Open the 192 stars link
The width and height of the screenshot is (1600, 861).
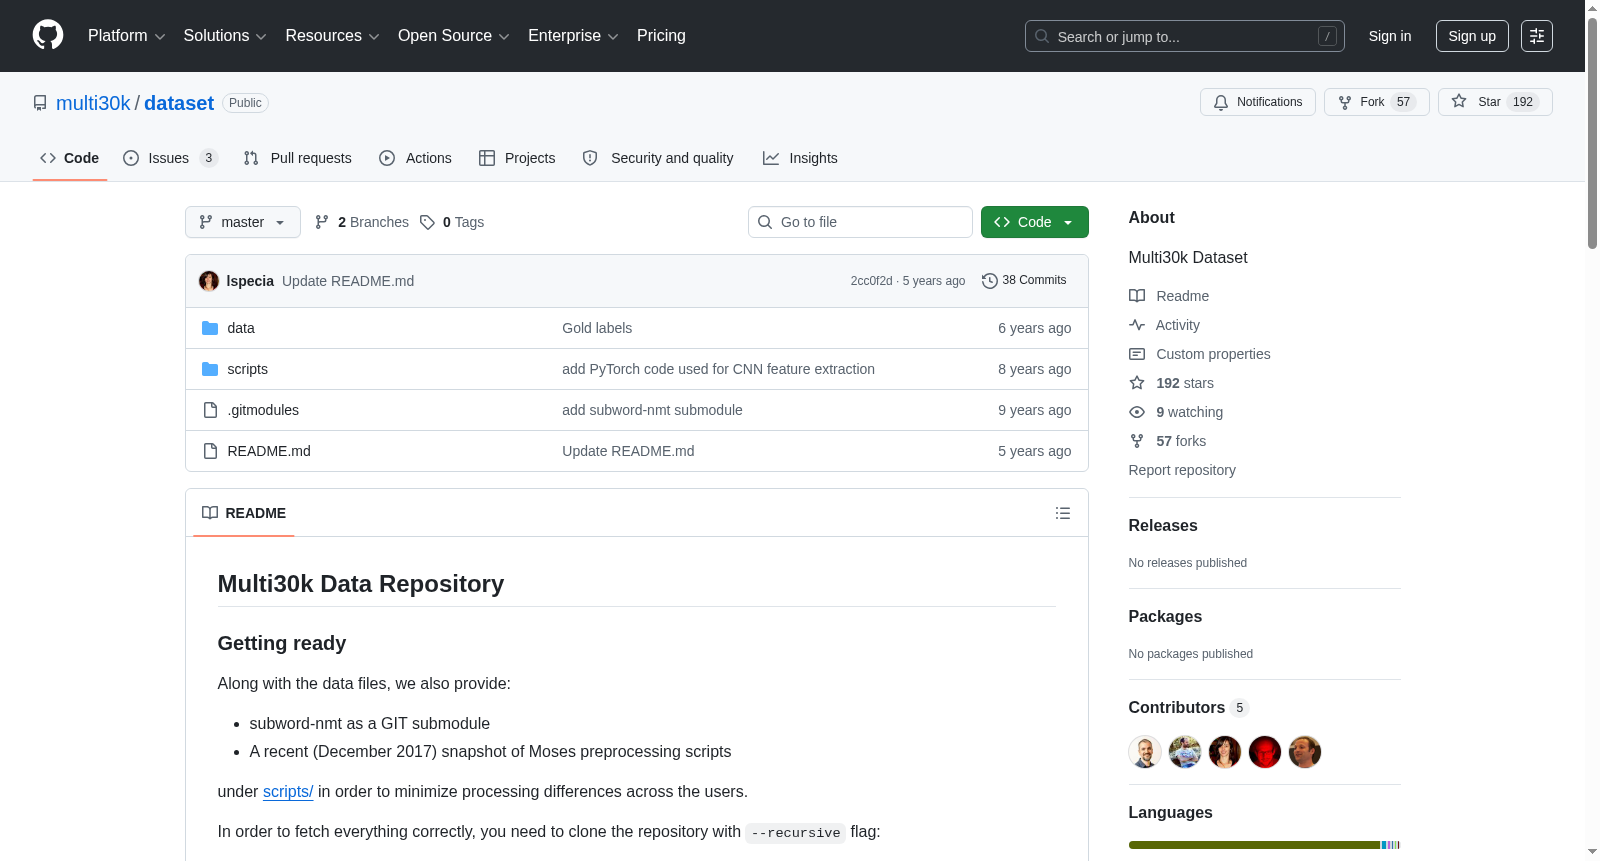[x=1185, y=383]
